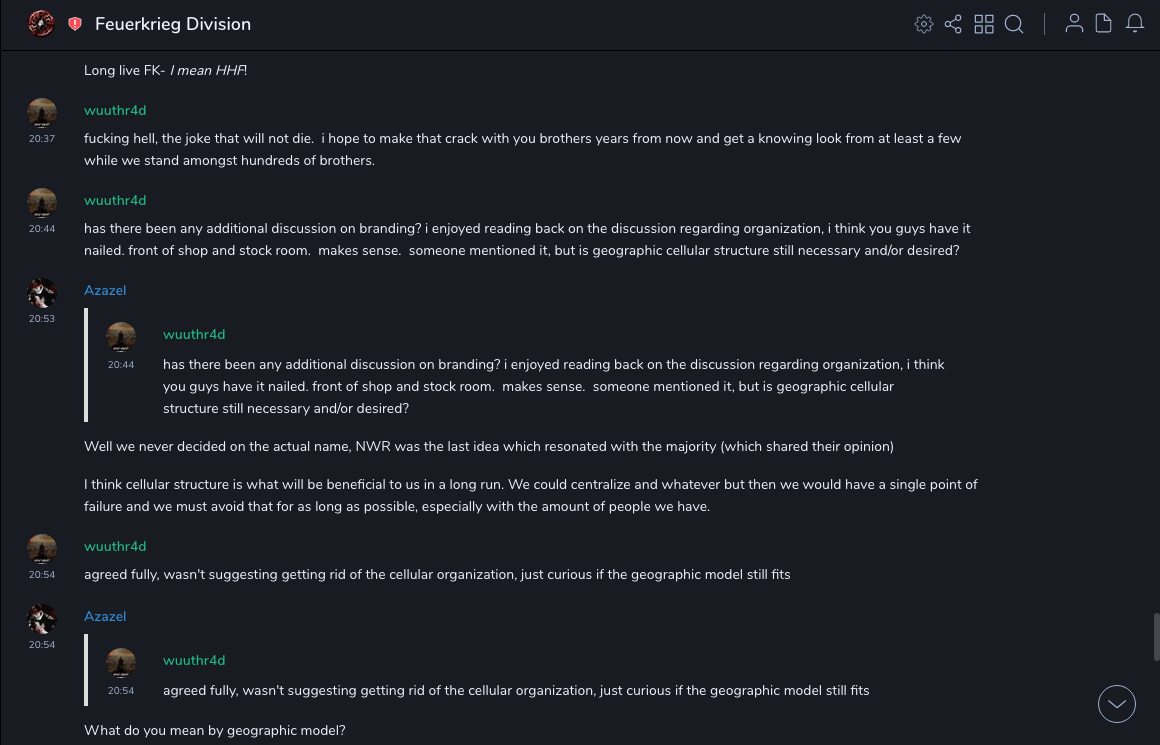Click the scroll-to-bottom chevron button
The height and width of the screenshot is (745, 1160).
tap(1117, 704)
